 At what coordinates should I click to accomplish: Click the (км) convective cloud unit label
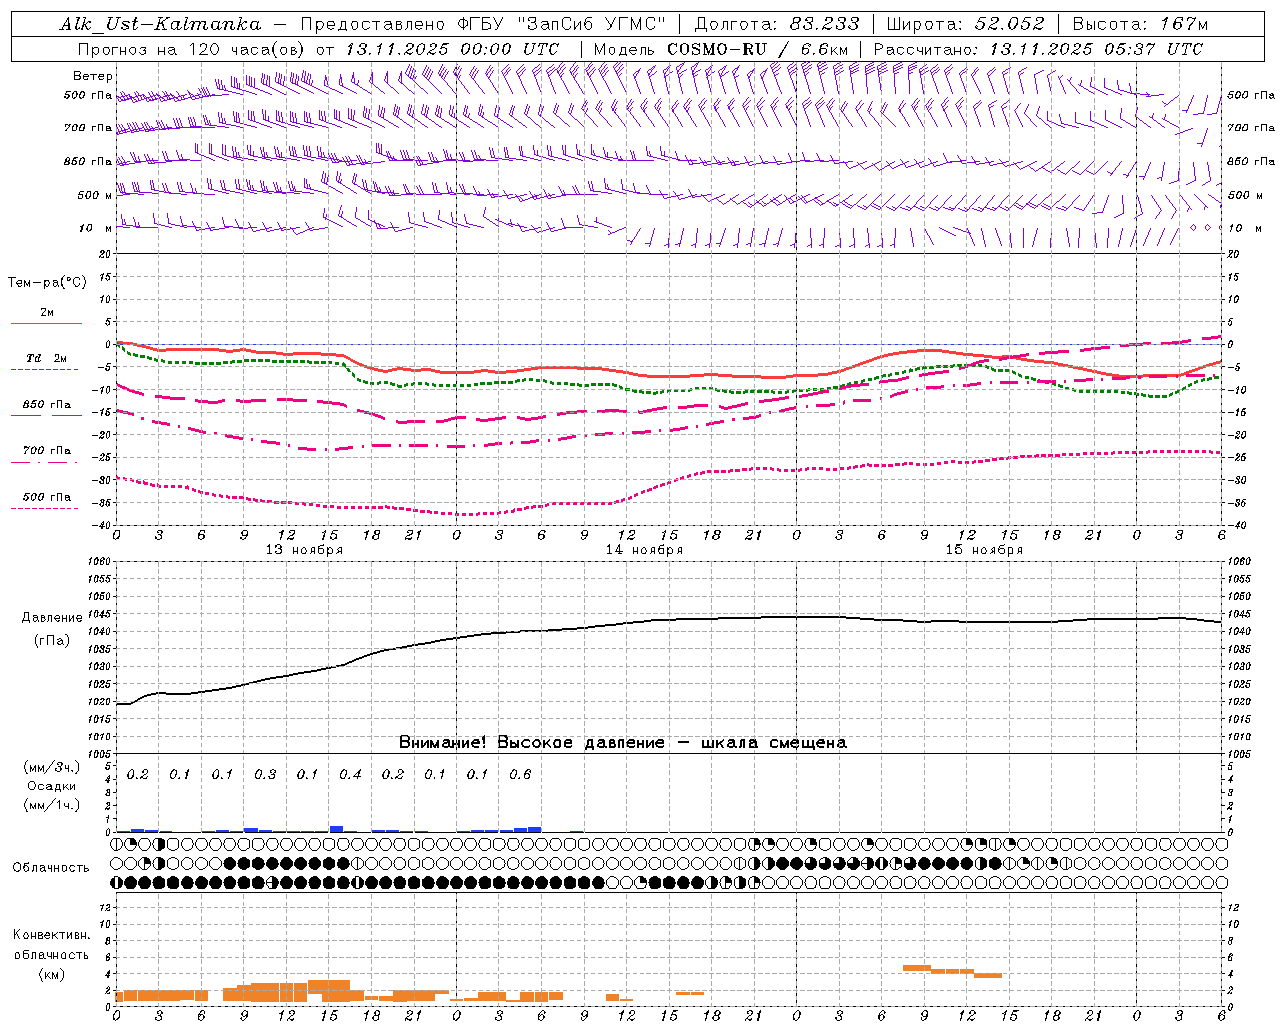coord(51,974)
